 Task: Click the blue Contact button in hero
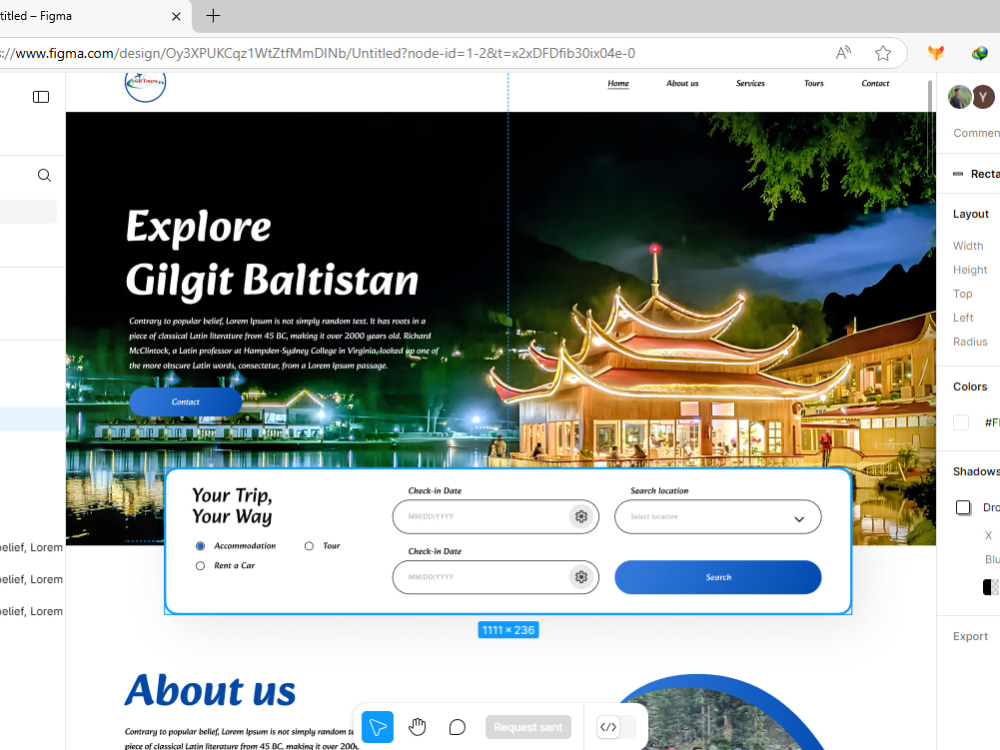click(186, 402)
